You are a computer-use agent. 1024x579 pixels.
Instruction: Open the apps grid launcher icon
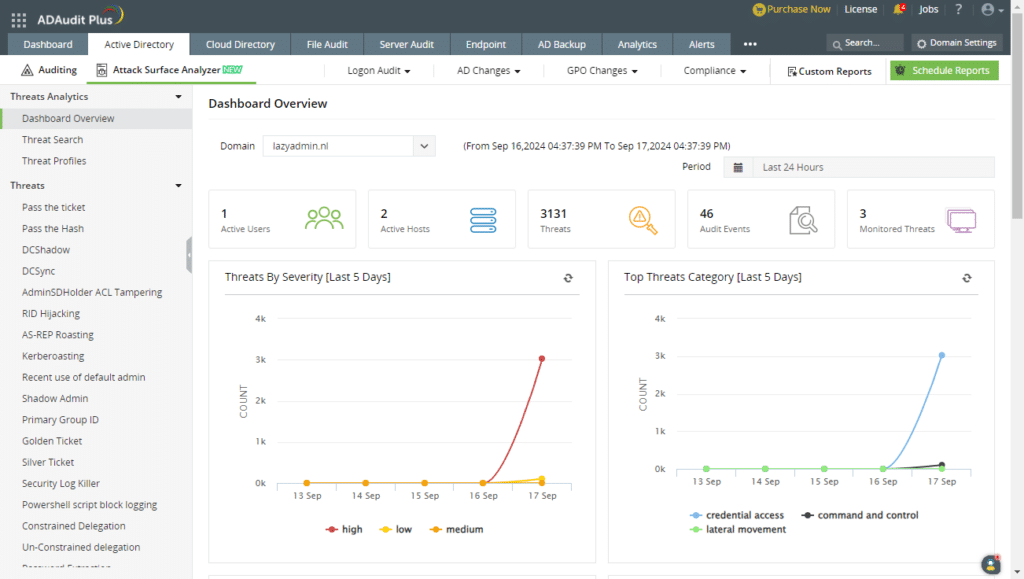pyautogui.click(x=19, y=20)
